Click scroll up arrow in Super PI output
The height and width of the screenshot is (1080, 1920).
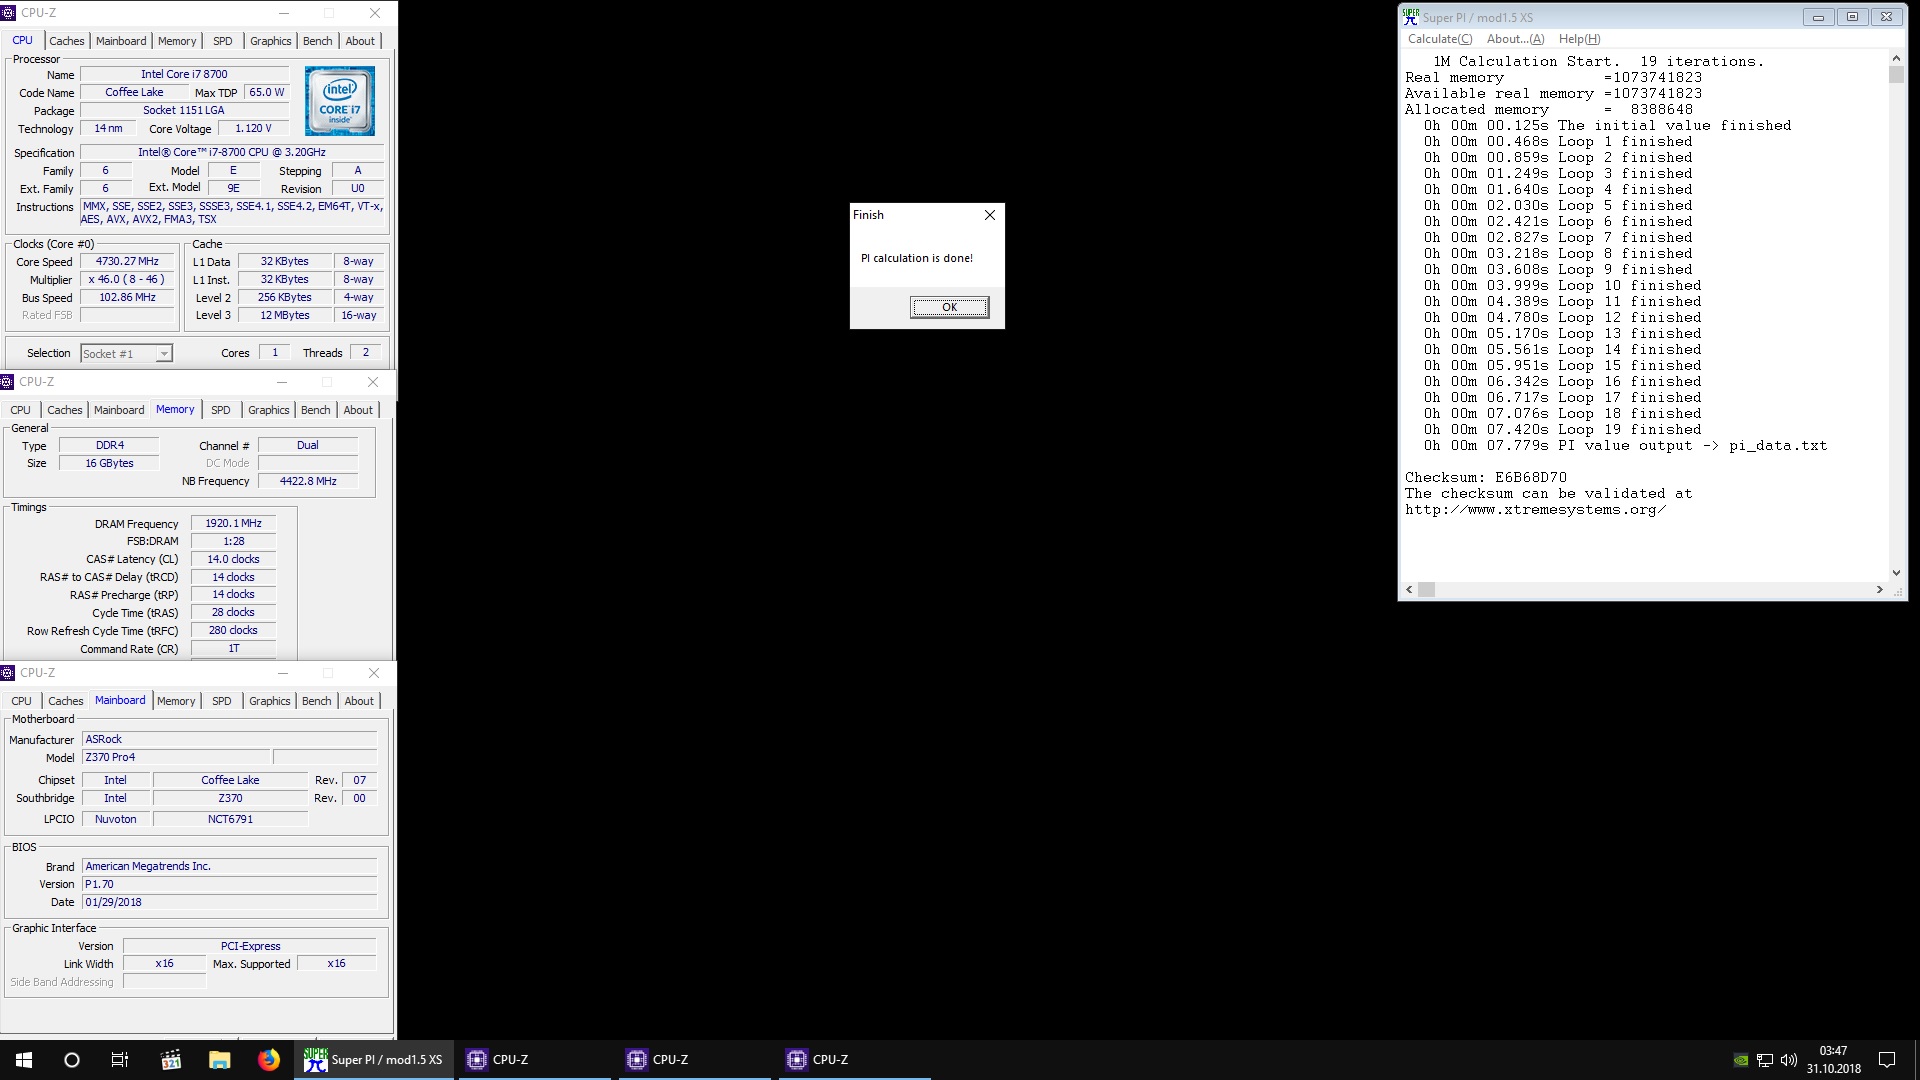tap(1896, 59)
